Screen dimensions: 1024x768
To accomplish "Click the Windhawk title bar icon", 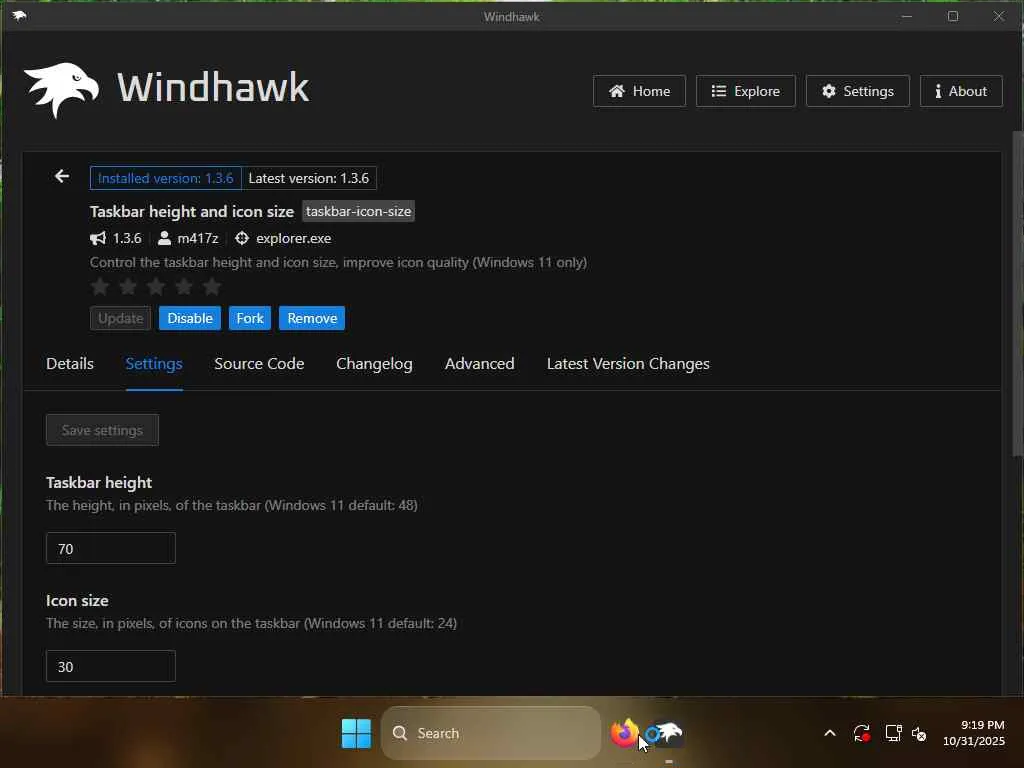I will click(x=19, y=16).
